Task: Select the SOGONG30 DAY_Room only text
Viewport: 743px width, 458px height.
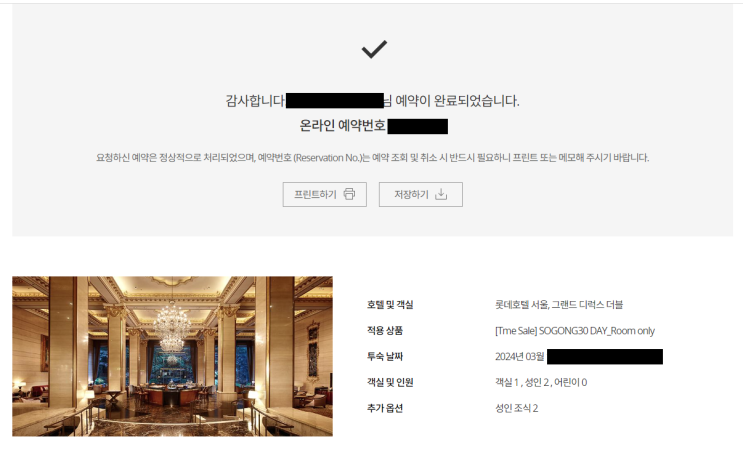Action: [x=597, y=331]
